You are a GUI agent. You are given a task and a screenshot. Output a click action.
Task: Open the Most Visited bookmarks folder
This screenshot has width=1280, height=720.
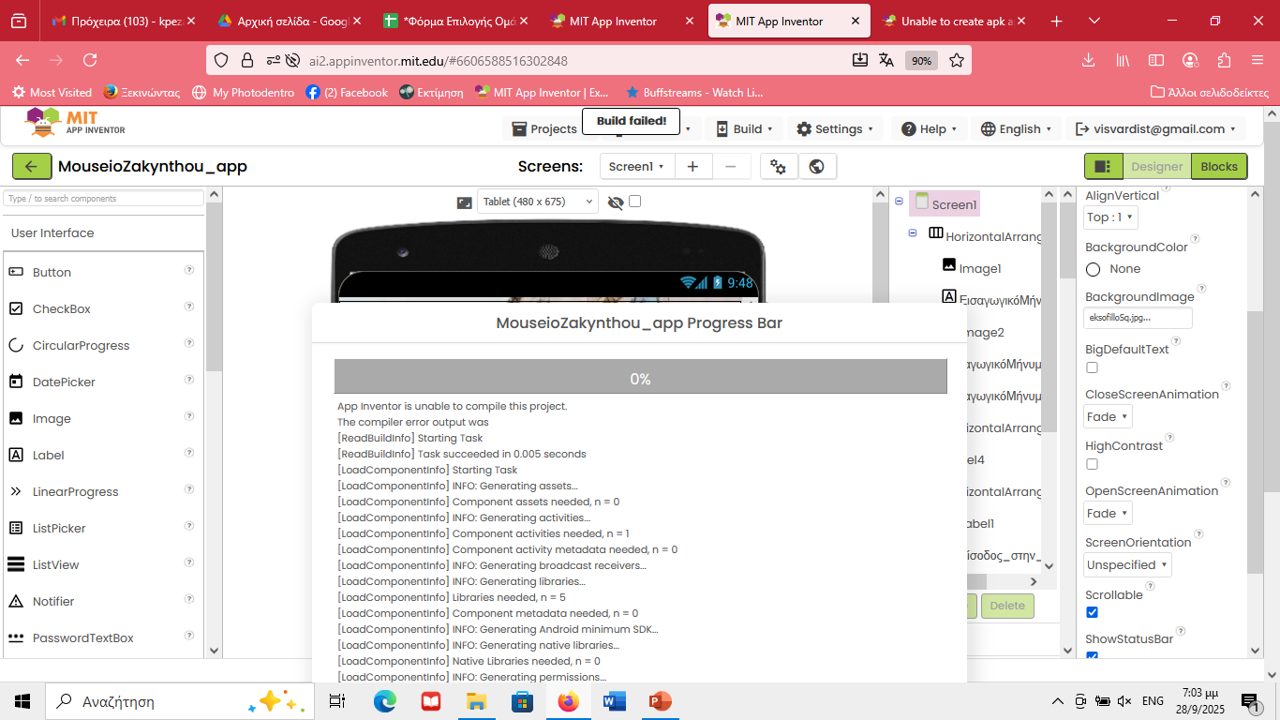pos(52,92)
